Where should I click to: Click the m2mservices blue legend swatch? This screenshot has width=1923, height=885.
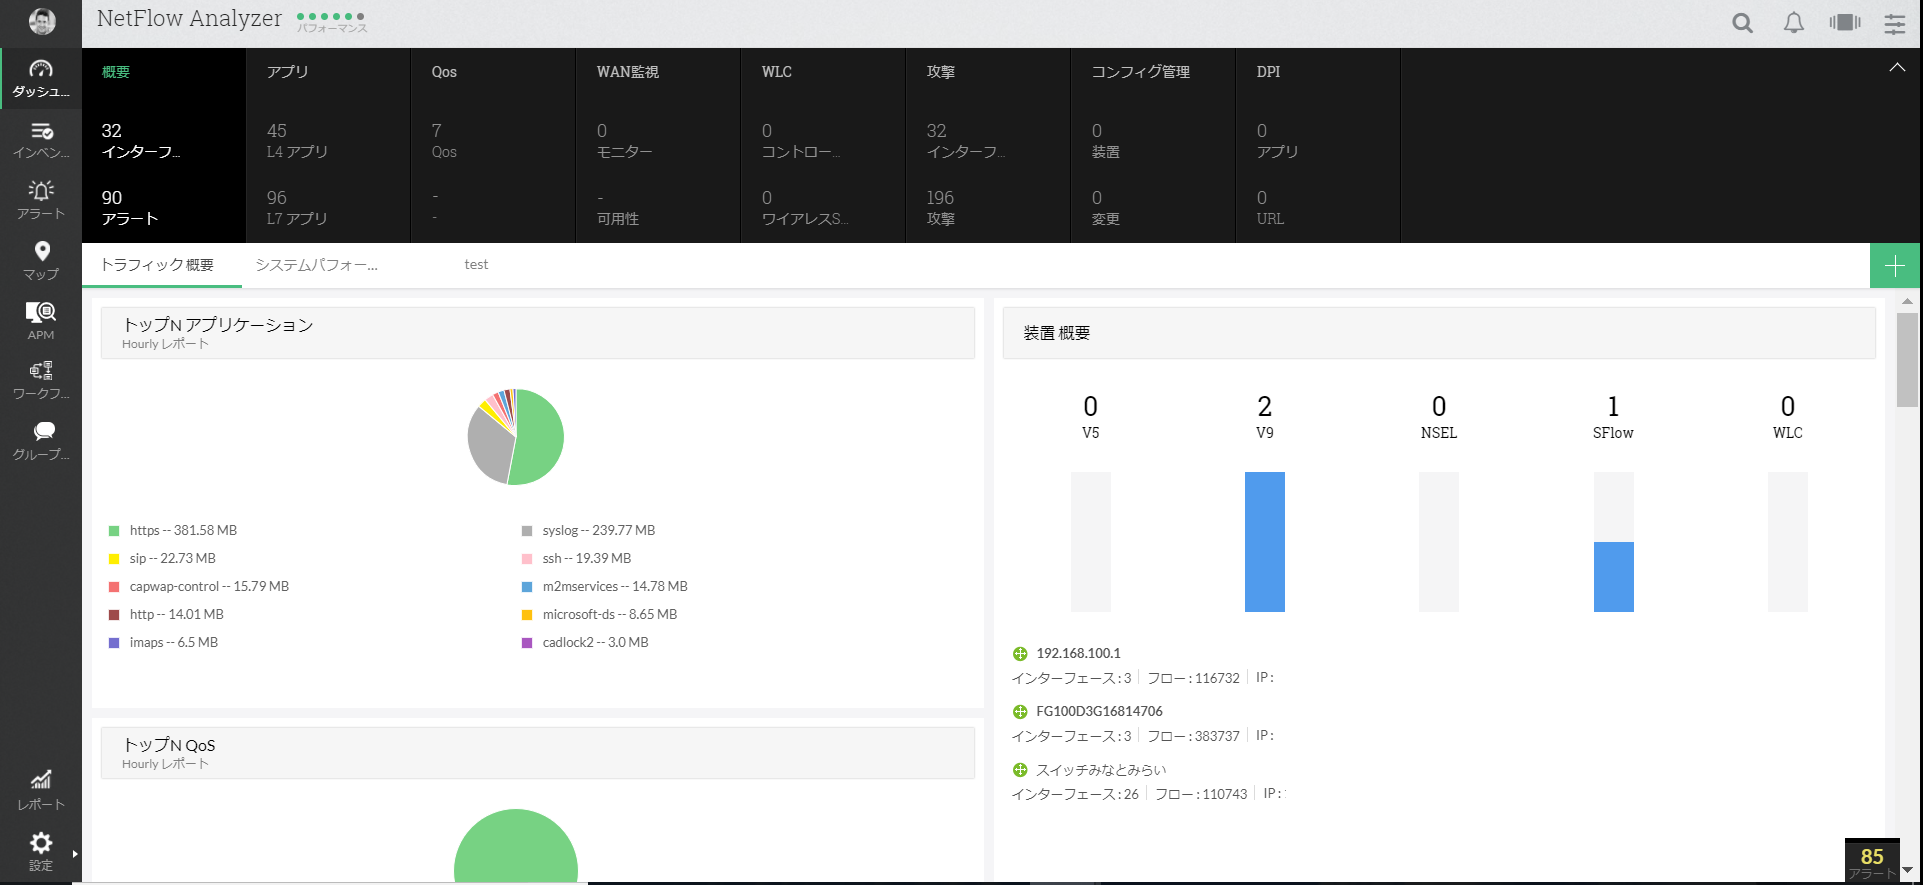(527, 587)
